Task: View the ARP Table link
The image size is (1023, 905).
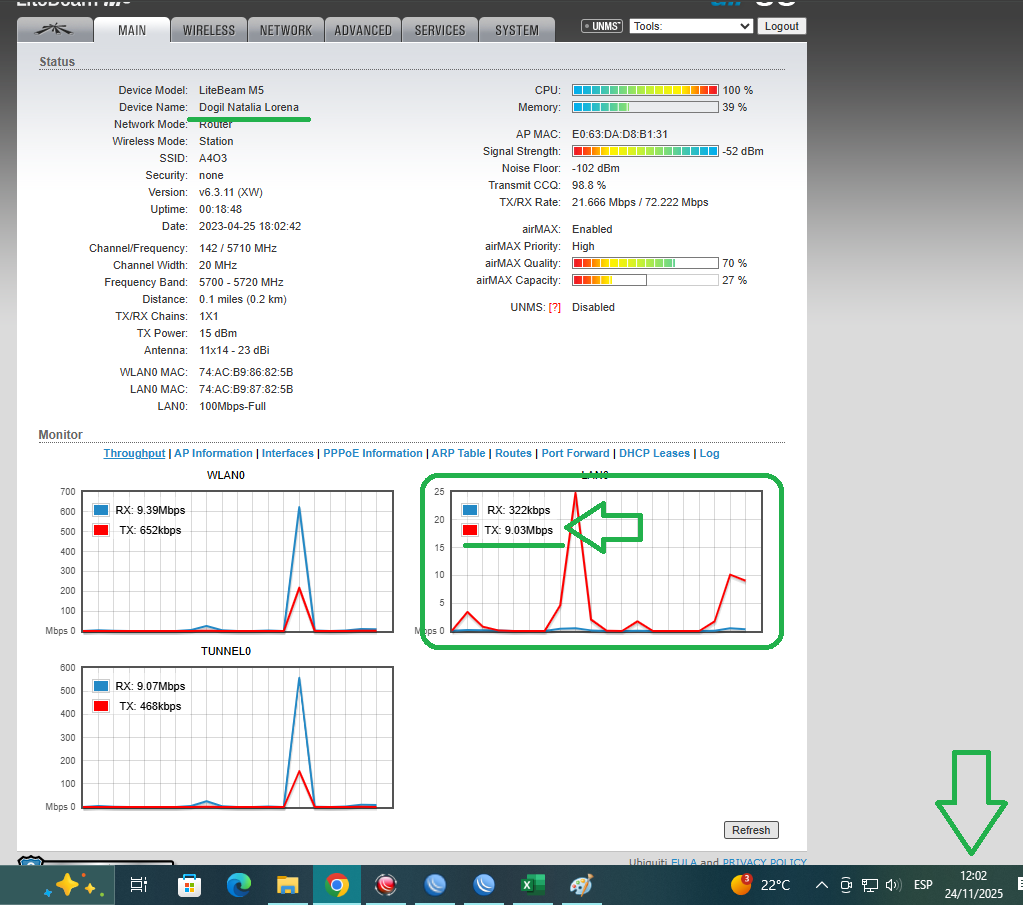Action: [458, 453]
